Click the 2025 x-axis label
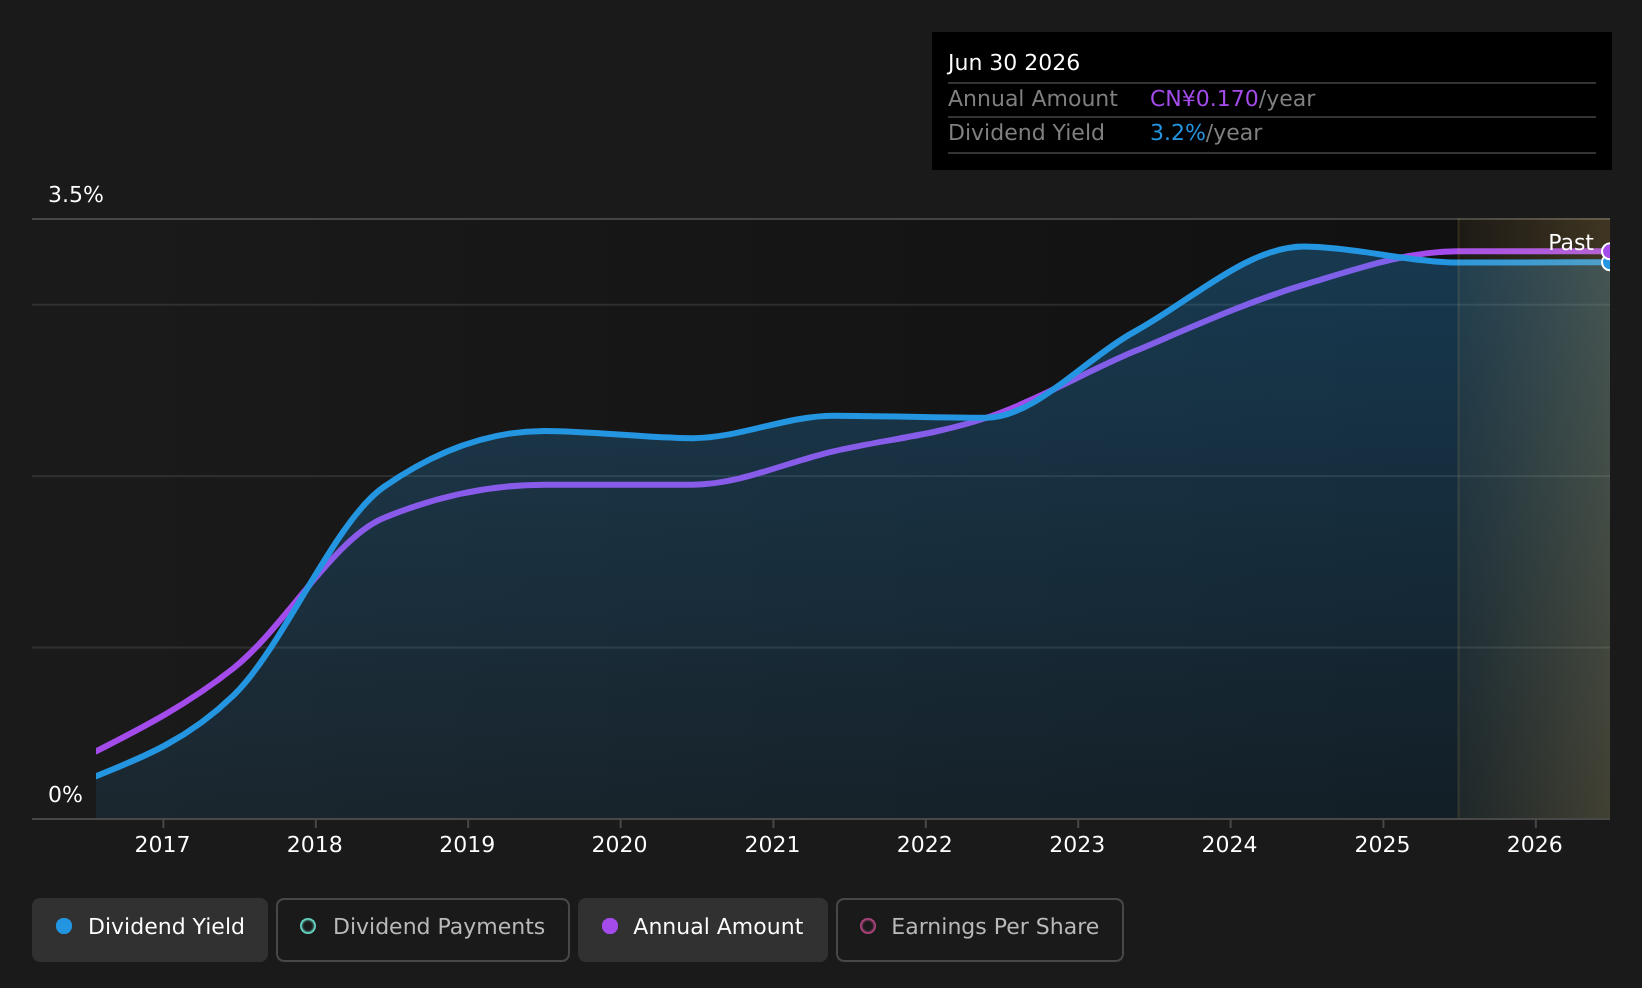The image size is (1642, 988). tap(1382, 845)
